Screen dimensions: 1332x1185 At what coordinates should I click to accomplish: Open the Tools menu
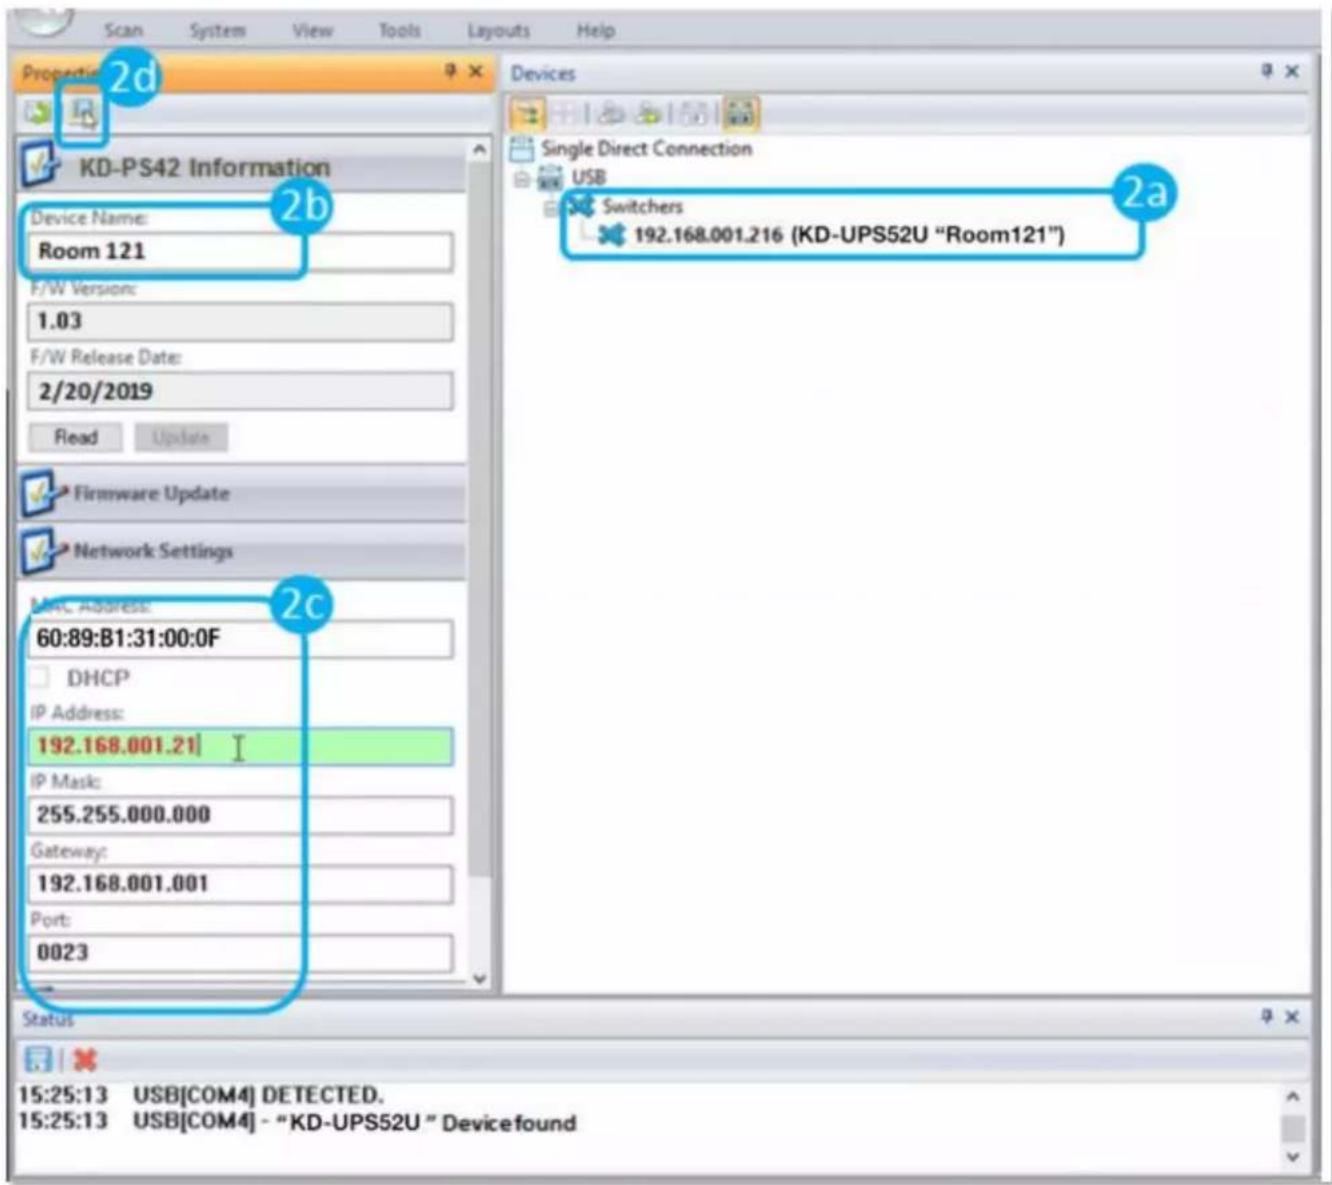399,31
